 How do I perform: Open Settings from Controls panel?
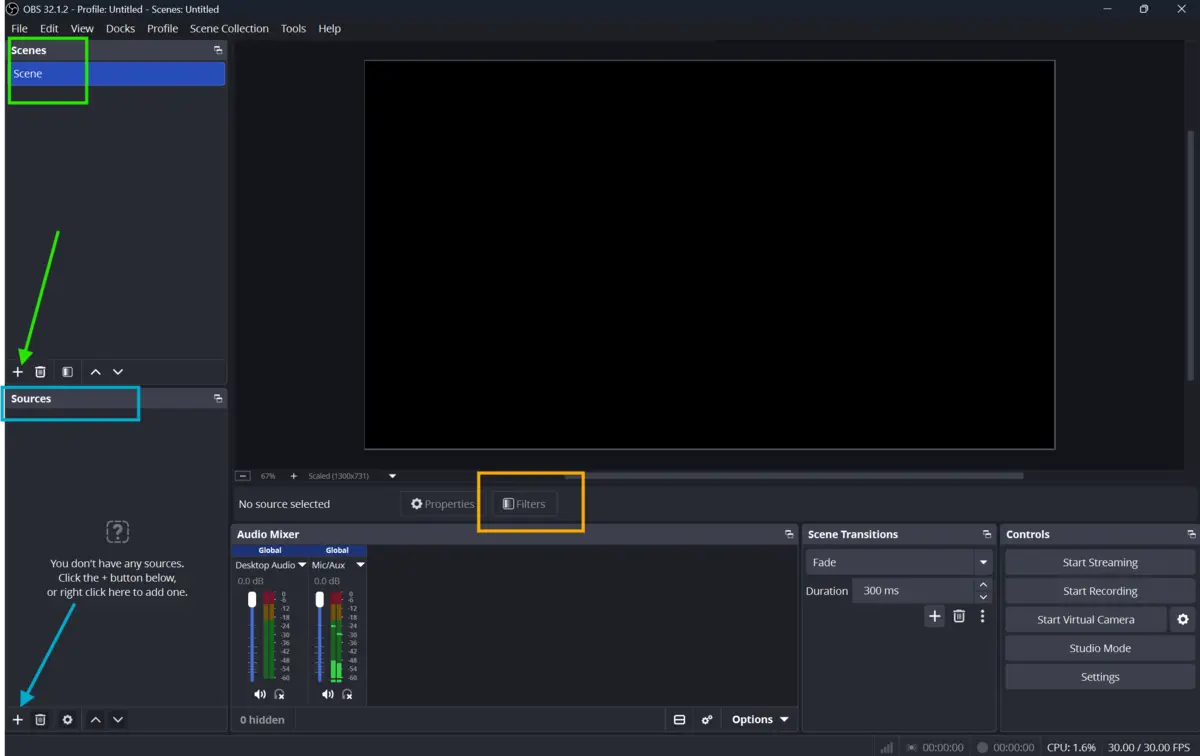coord(1100,677)
